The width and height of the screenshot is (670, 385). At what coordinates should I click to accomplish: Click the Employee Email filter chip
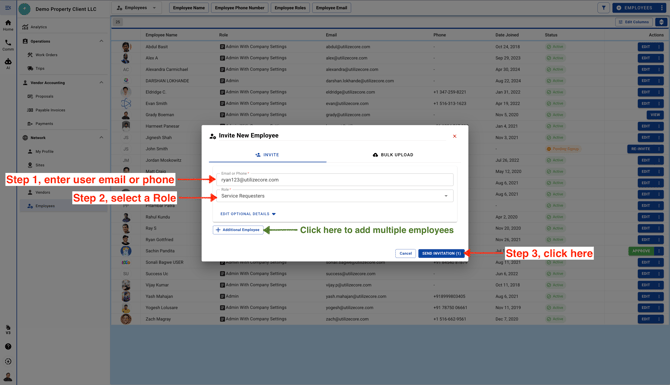pos(332,8)
